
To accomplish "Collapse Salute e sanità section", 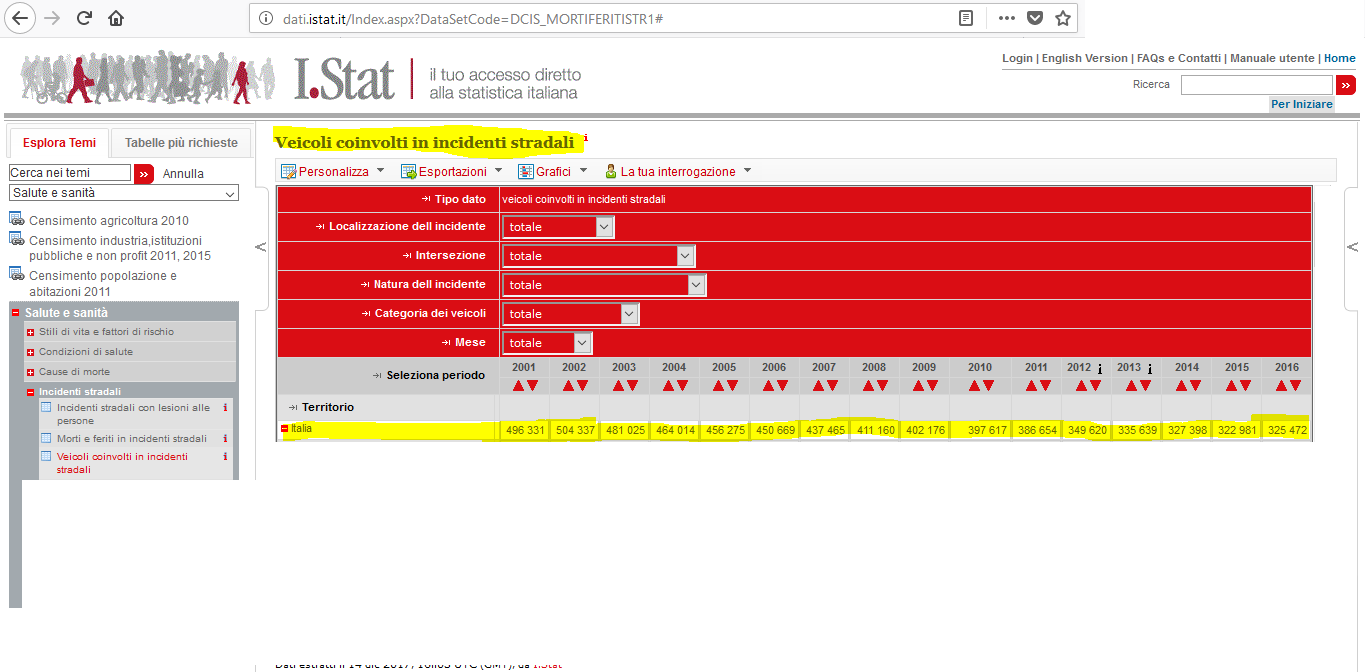I will (16, 313).
